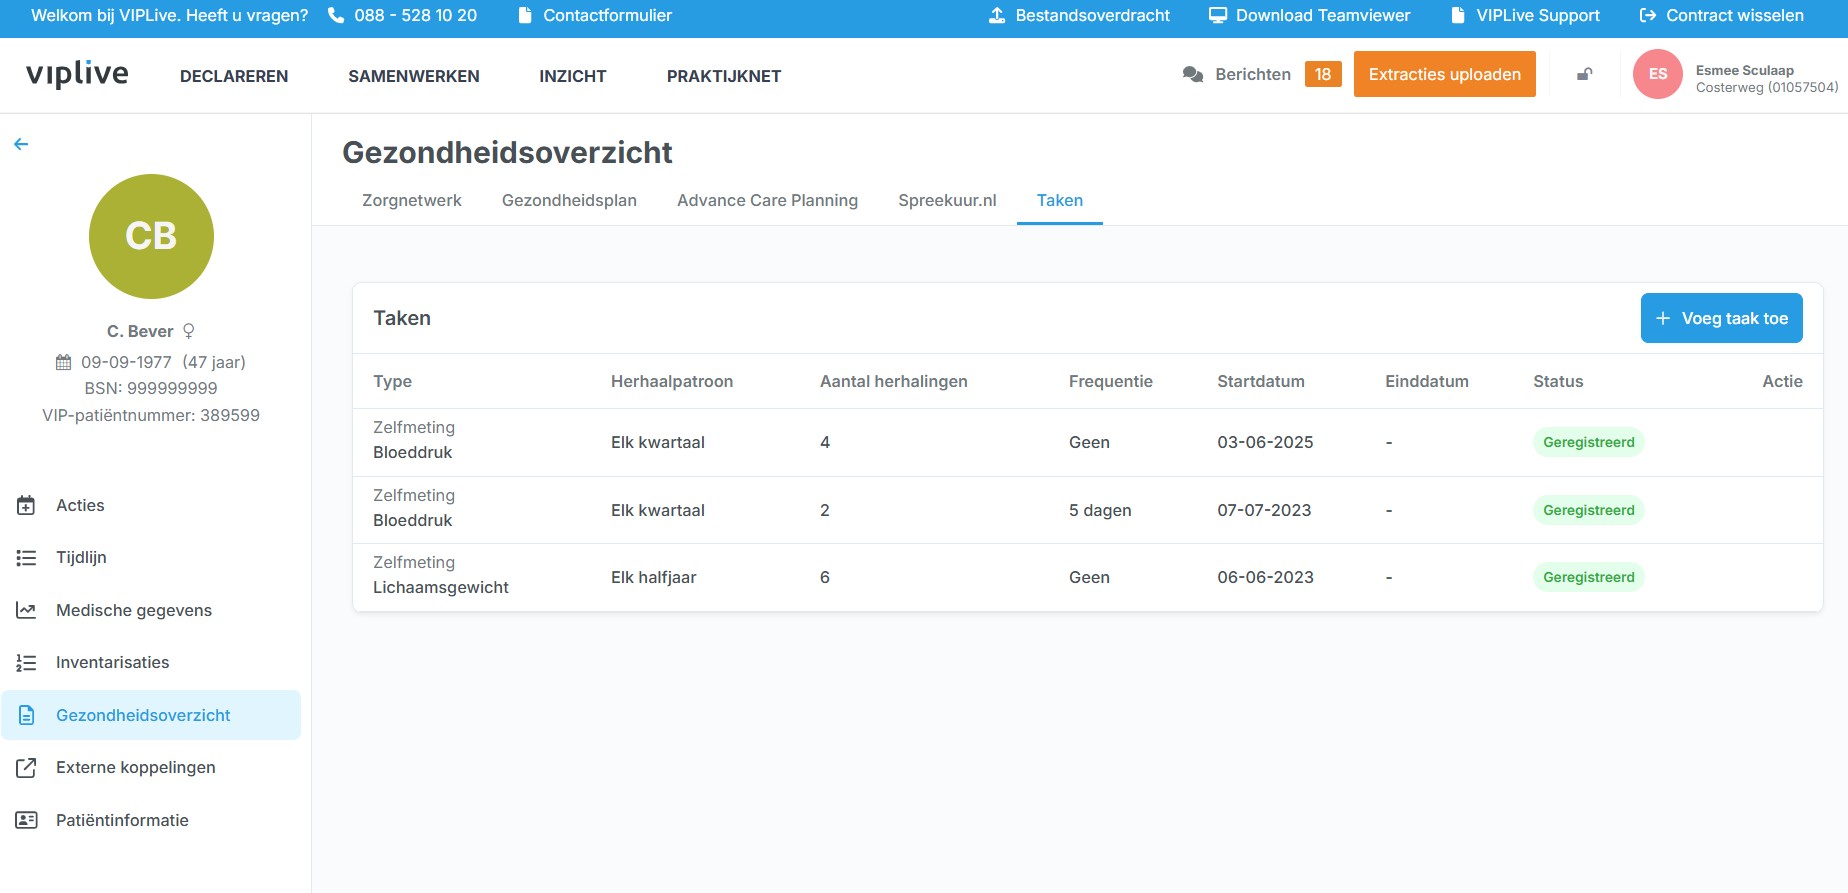Image resolution: width=1848 pixels, height=893 pixels.
Task: Switch to the Gezondheidsplan tab
Action: (x=569, y=201)
